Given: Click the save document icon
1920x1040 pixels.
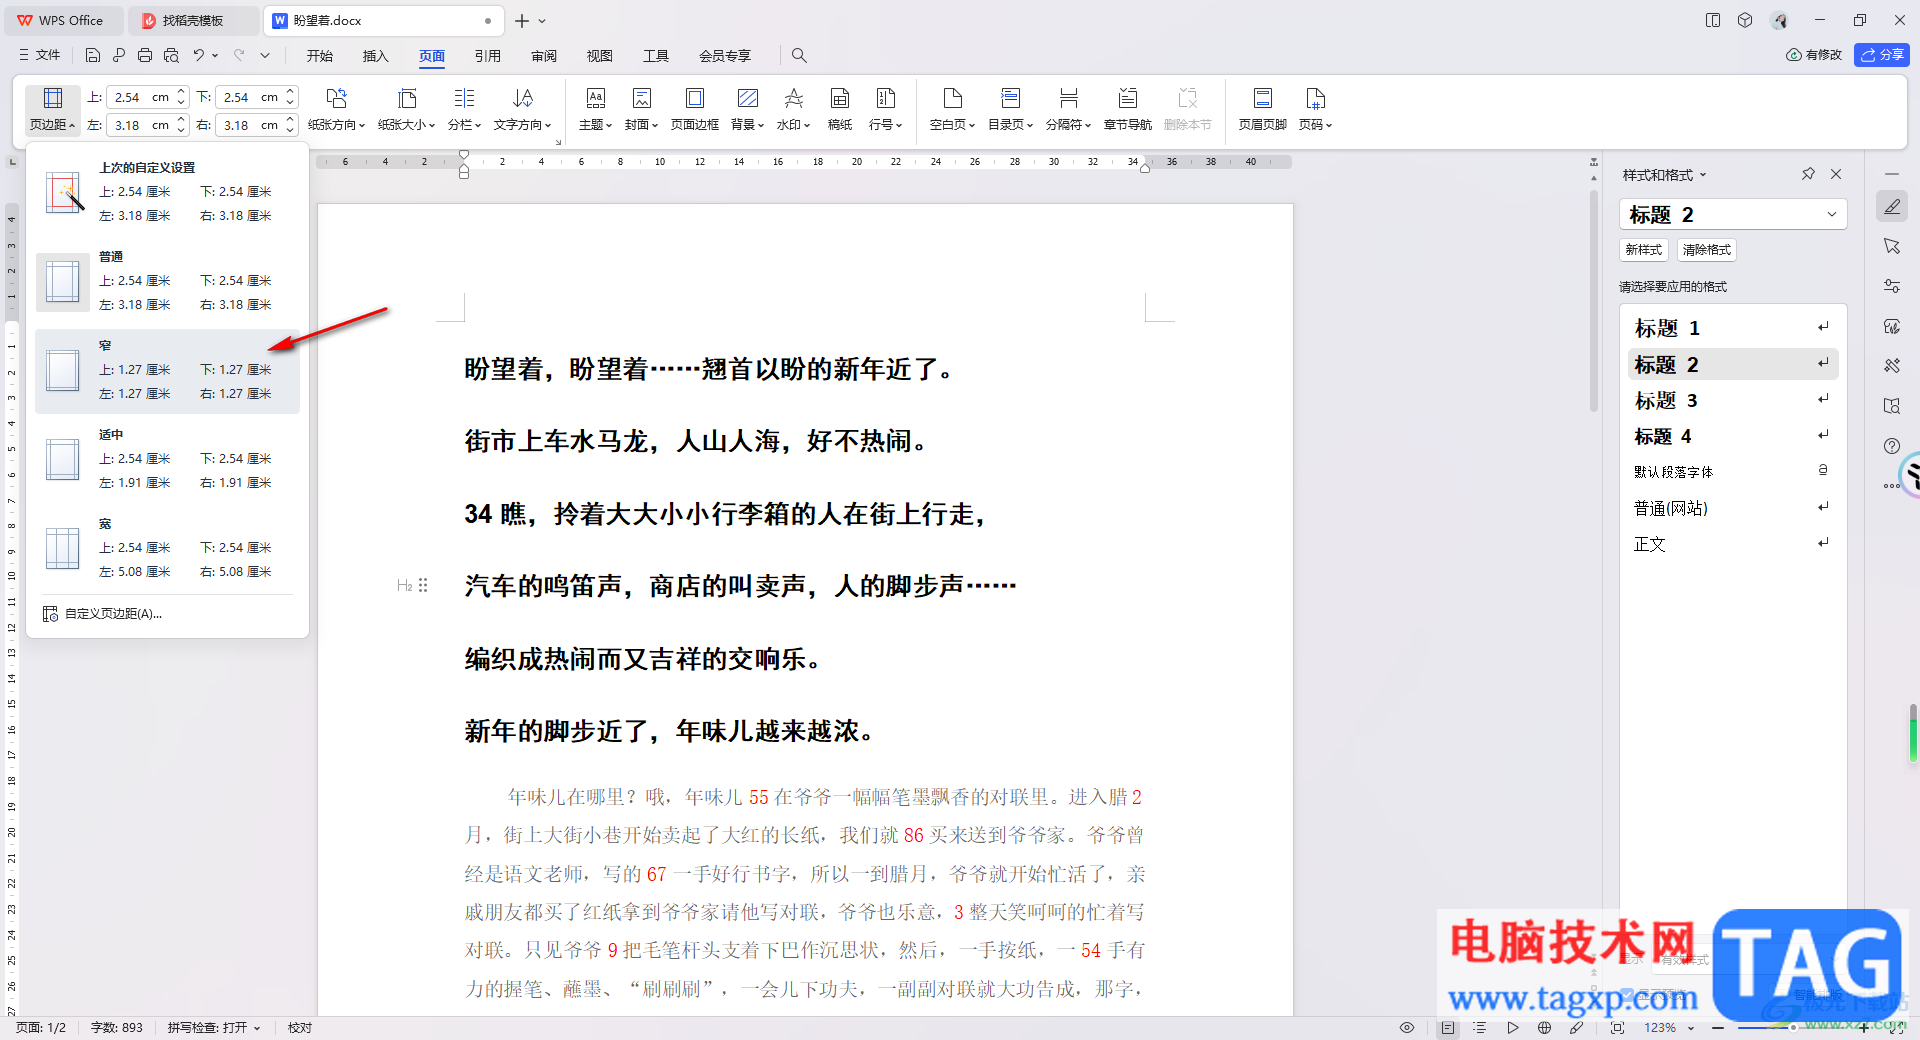Looking at the screenshot, I should pyautogui.click(x=93, y=56).
